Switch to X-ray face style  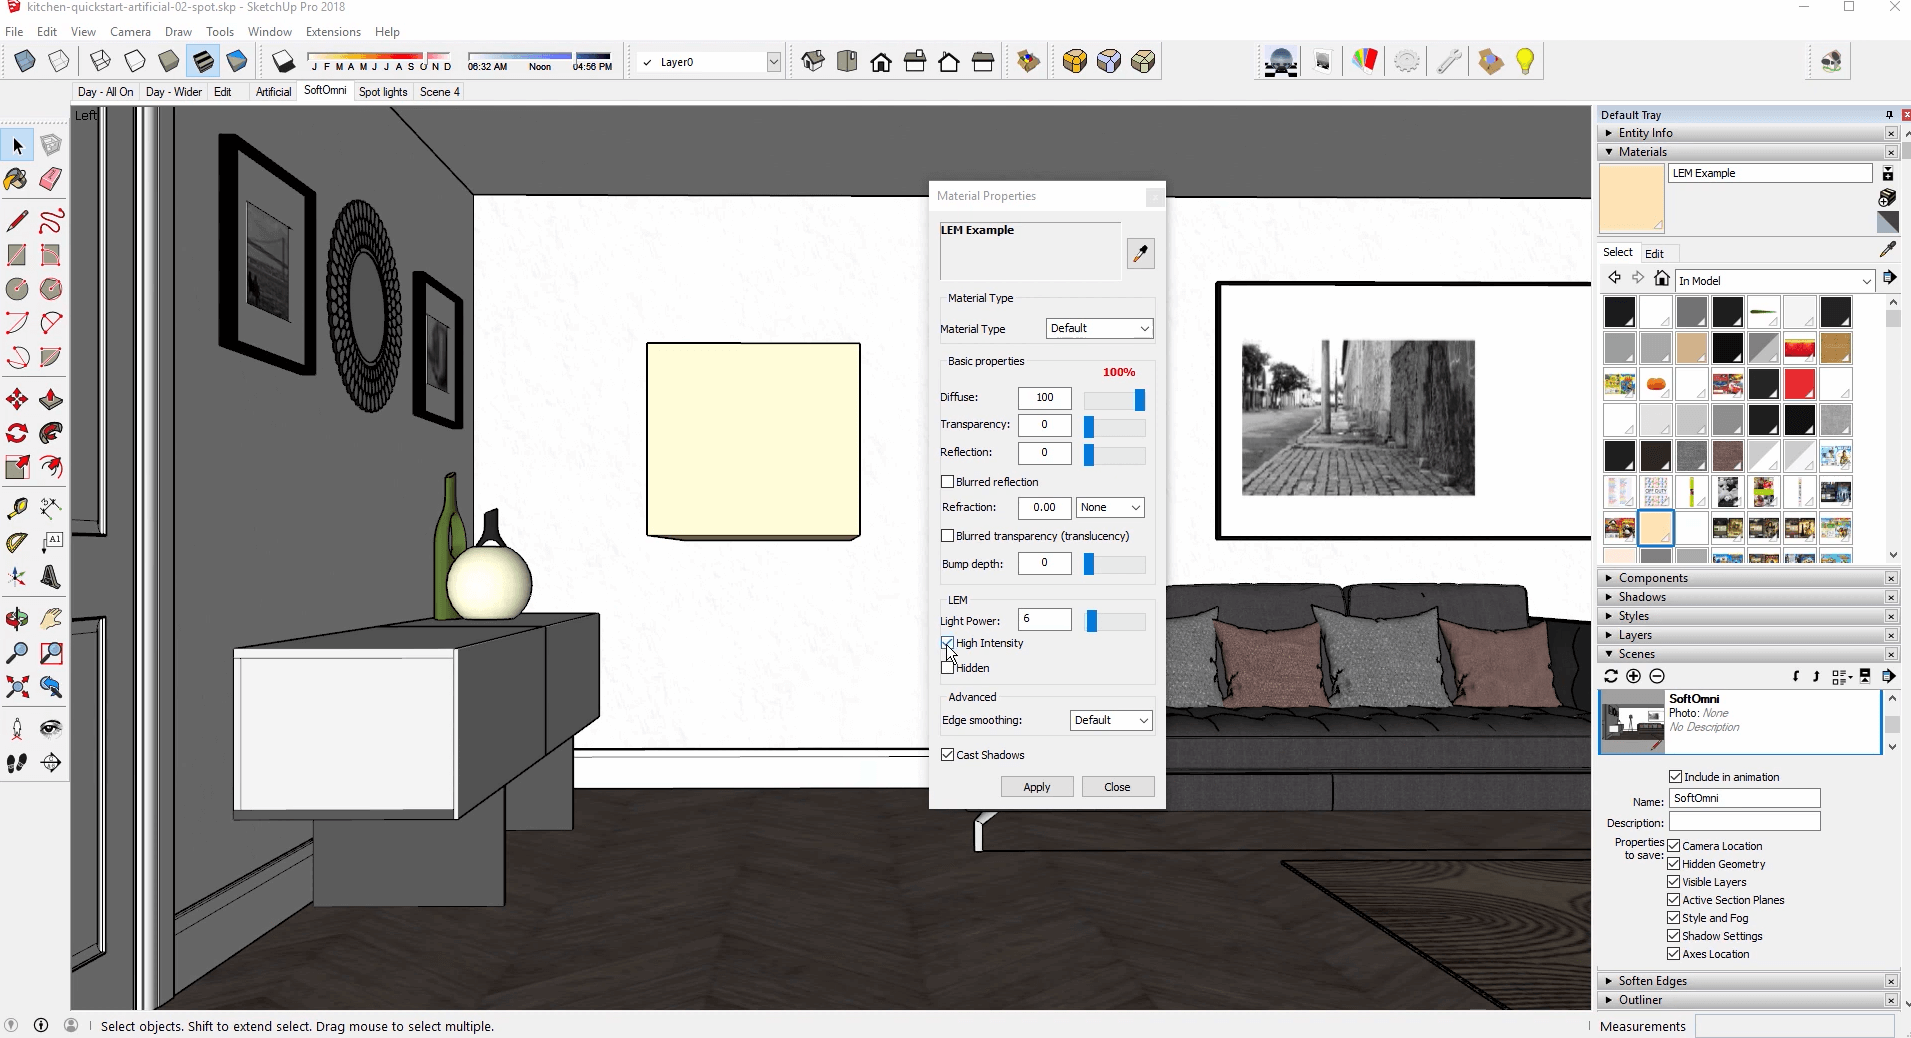pyautogui.click(x=25, y=61)
